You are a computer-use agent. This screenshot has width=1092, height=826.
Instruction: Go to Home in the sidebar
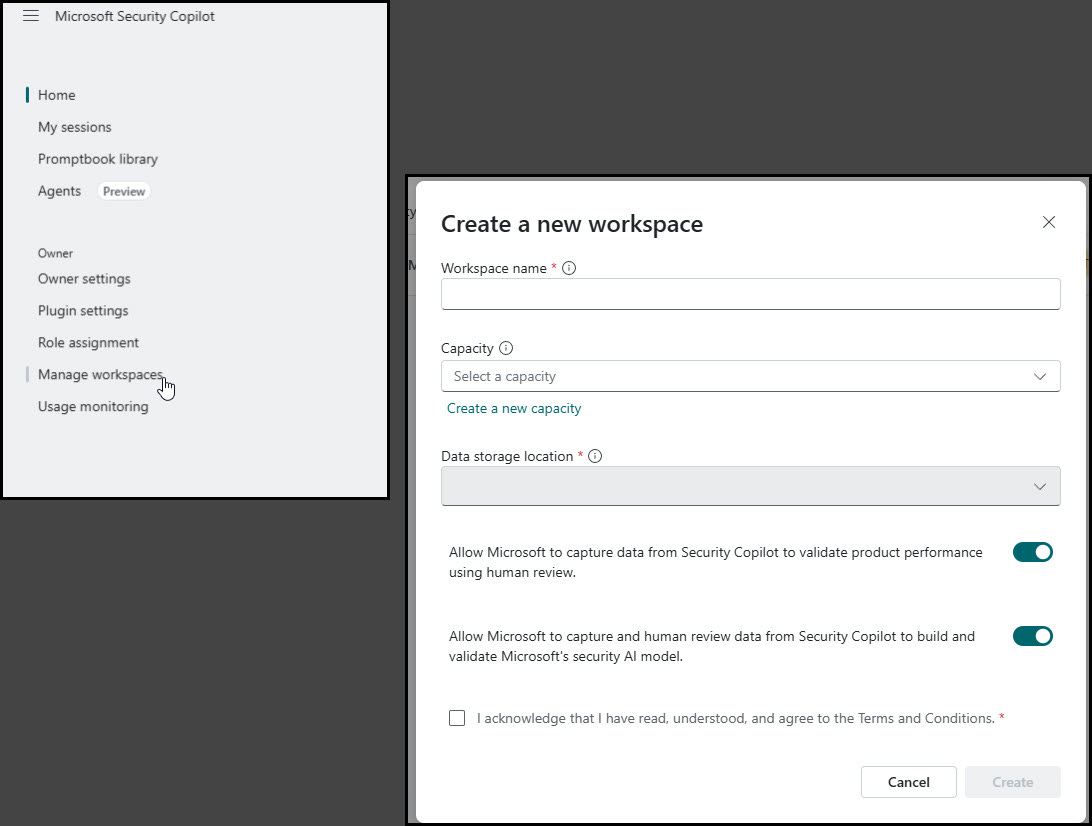click(56, 95)
